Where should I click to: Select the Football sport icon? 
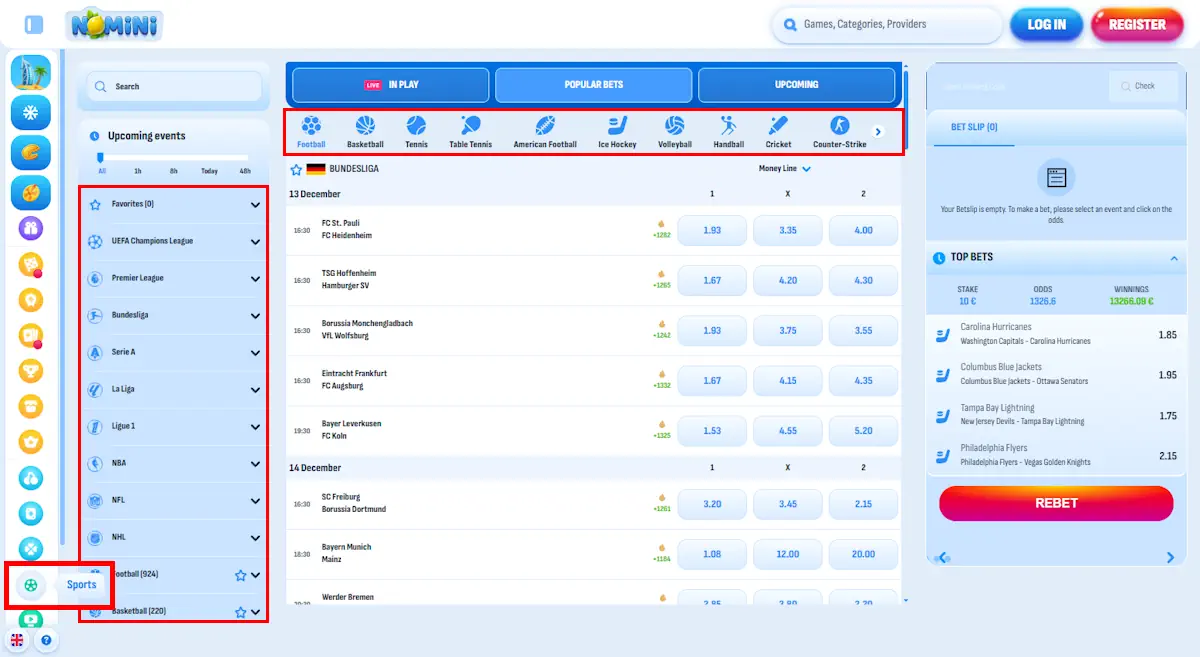coord(312,128)
